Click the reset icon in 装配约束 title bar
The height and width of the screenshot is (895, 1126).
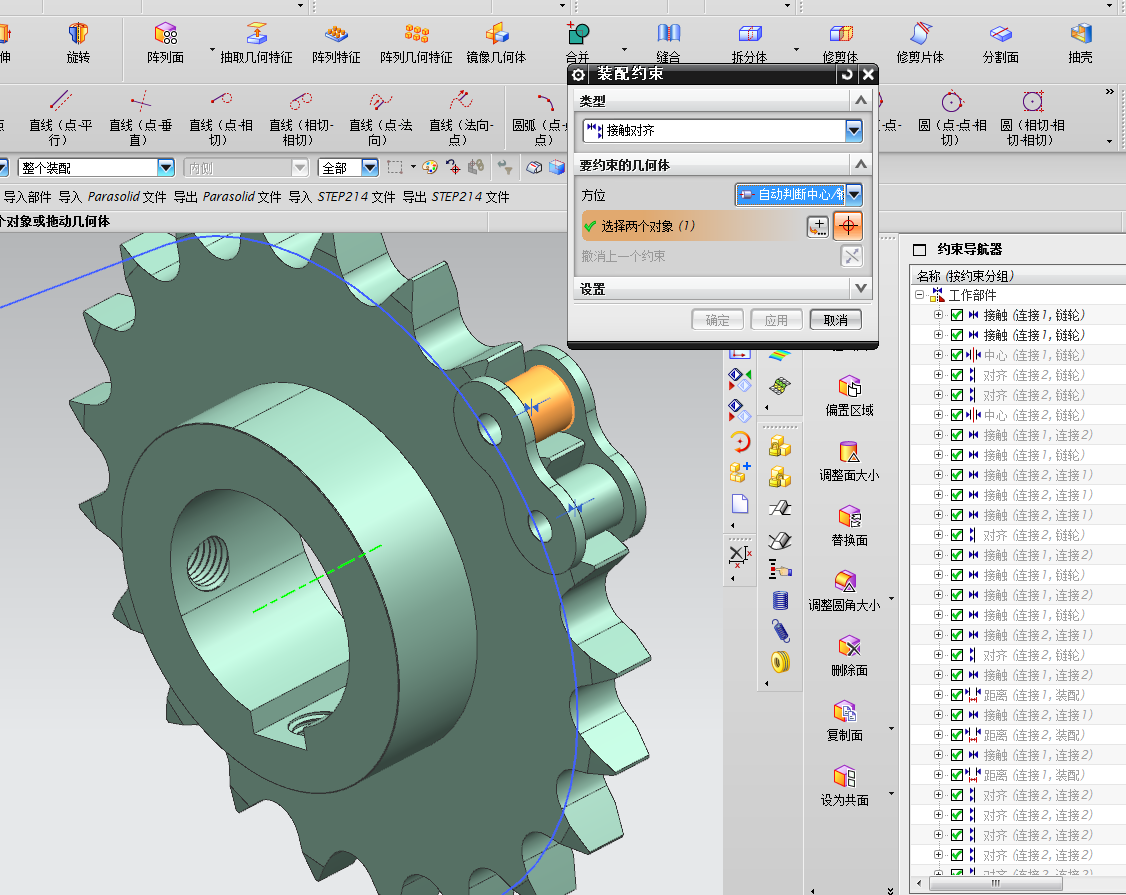pos(847,75)
